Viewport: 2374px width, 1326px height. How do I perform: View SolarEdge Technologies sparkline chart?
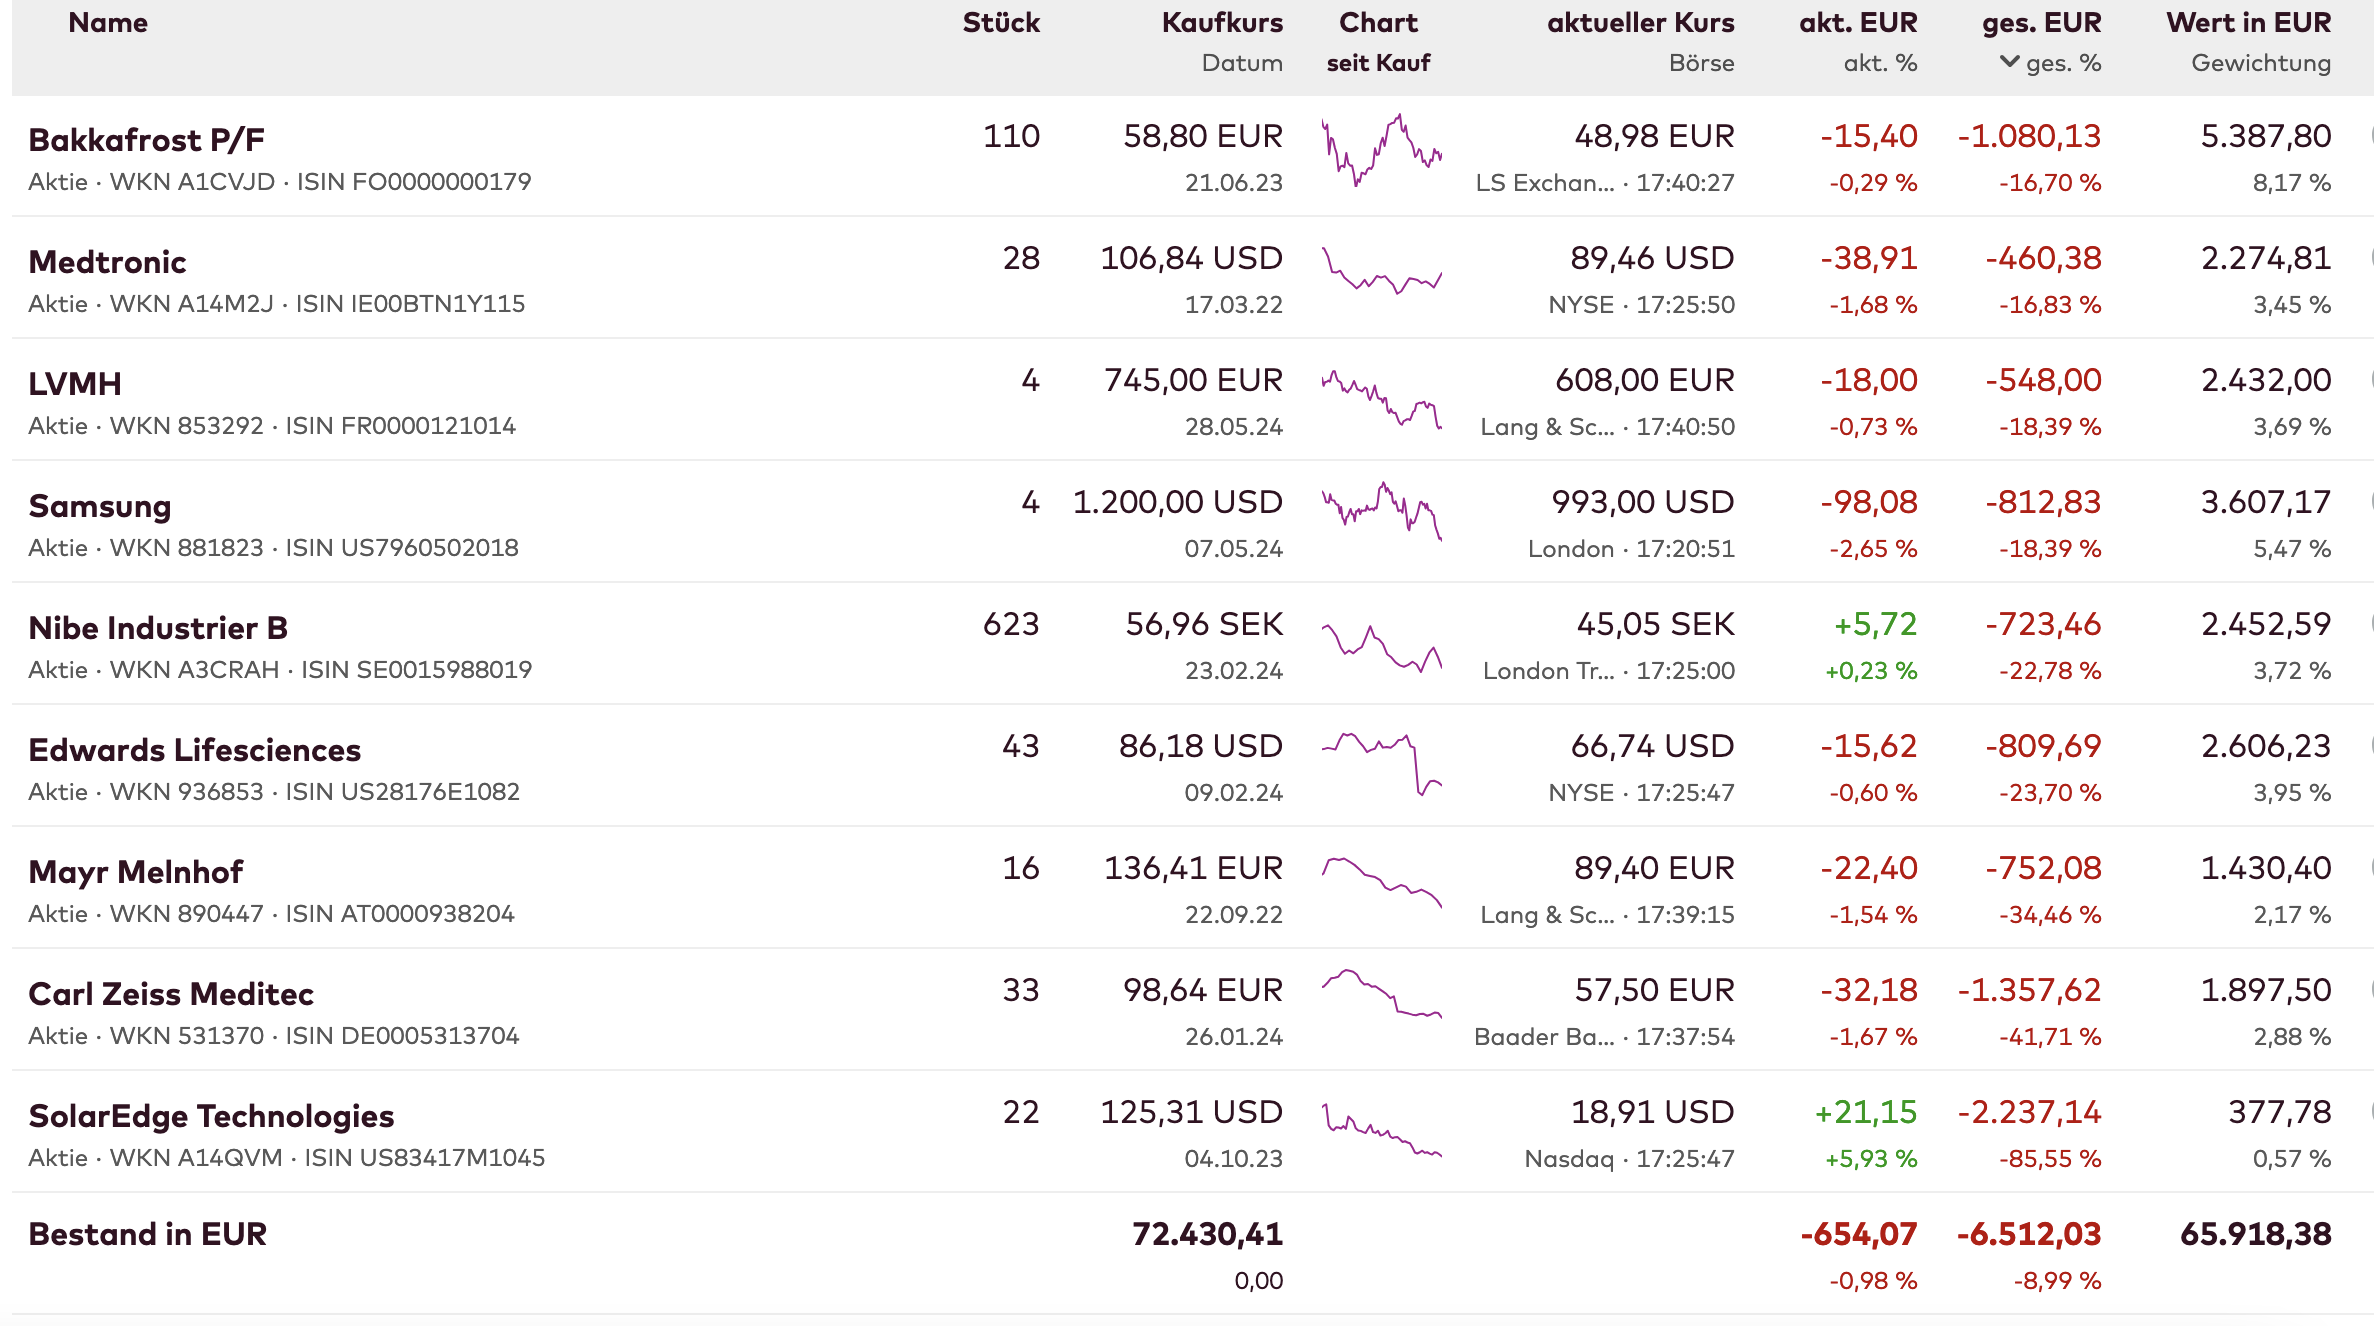[1381, 1130]
